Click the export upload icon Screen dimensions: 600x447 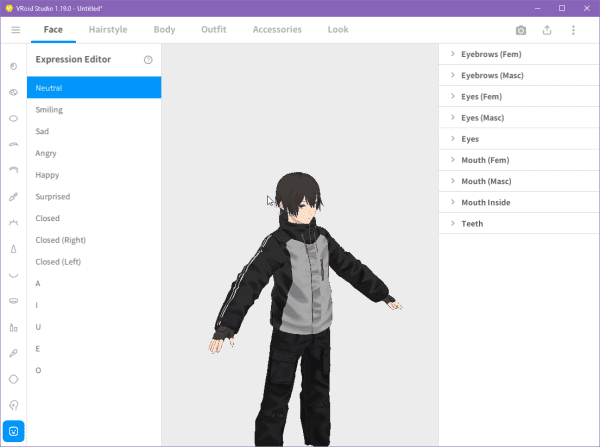547,30
